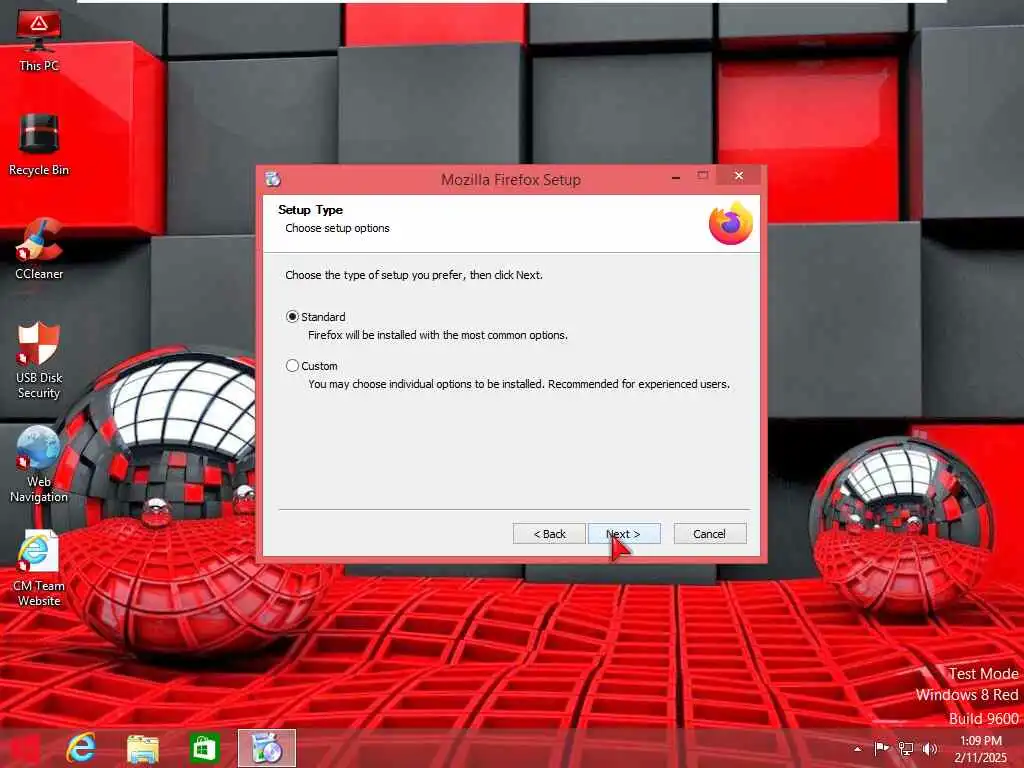Open CM Team Website shortcut
This screenshot has height=768, width=1024.
(39, 569)
